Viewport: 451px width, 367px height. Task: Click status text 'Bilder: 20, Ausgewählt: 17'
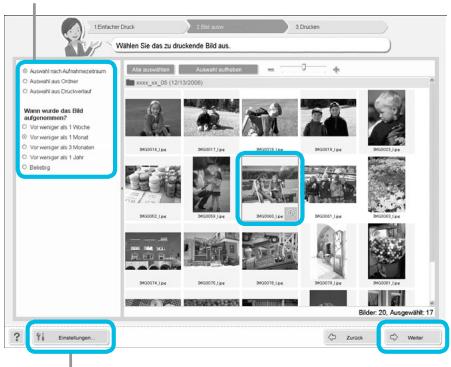pyautogui.click(x=396, y=312)
